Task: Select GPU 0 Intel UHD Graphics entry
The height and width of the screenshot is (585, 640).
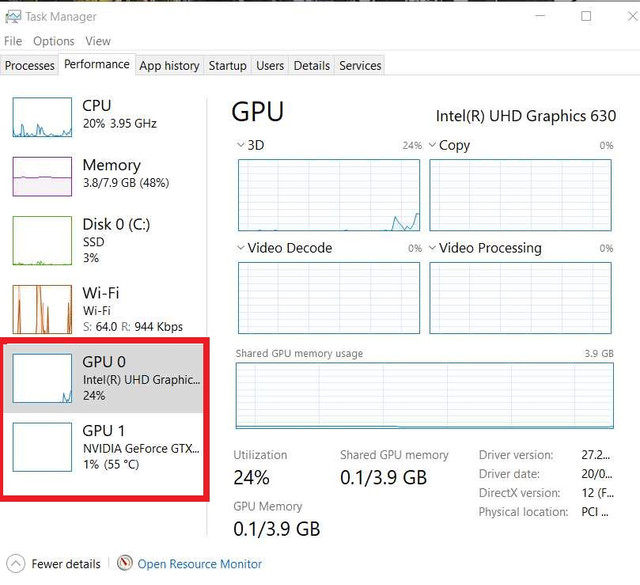Action: click(x=103, y=378)
